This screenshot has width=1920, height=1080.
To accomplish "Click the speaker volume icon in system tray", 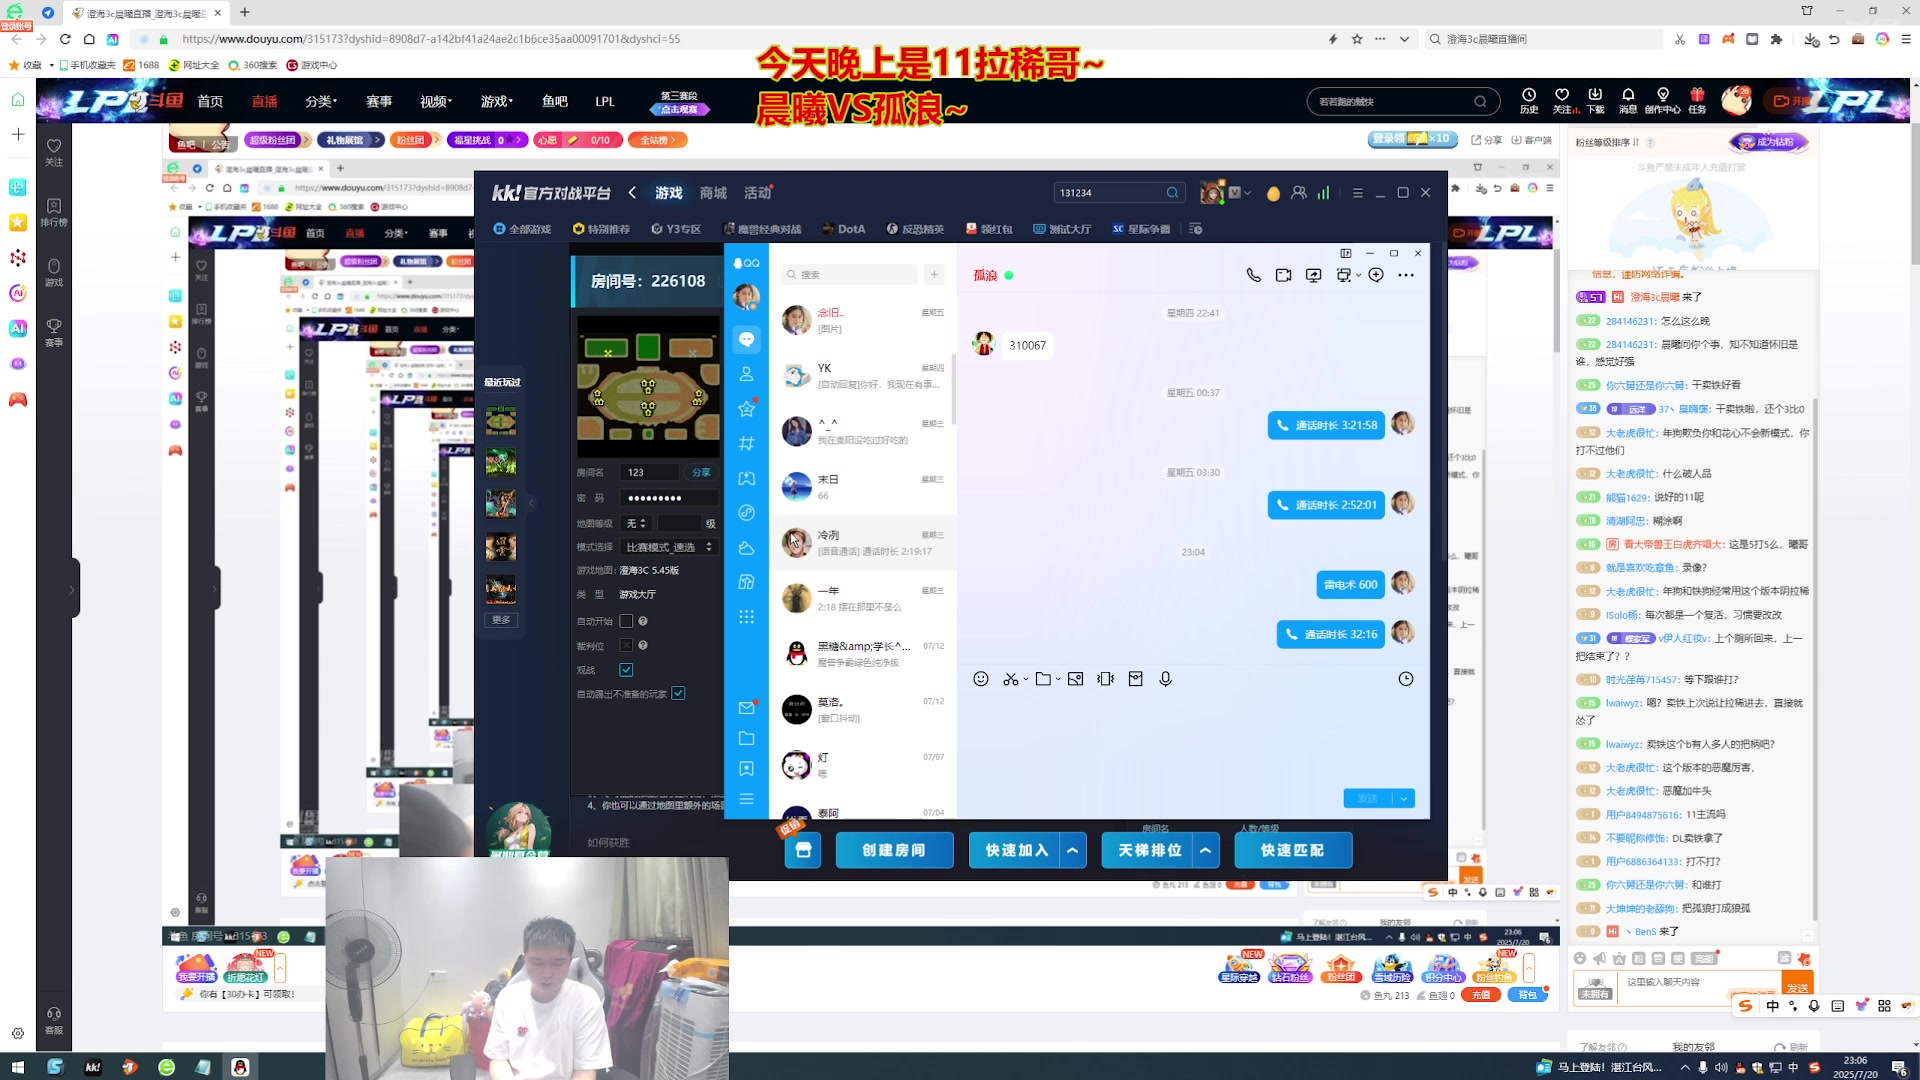I will (x=1720, y=1067).
